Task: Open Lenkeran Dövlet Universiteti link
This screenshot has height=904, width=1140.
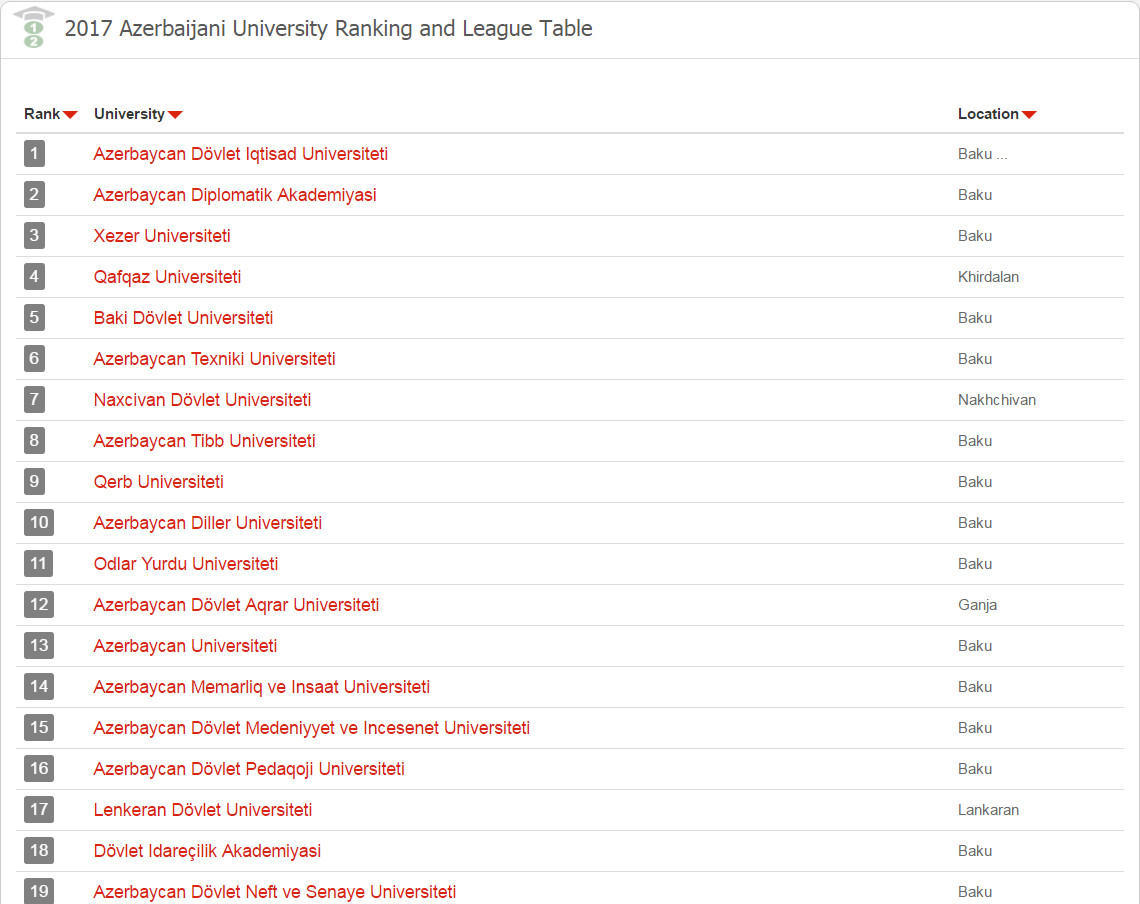Action: point(203,810)
